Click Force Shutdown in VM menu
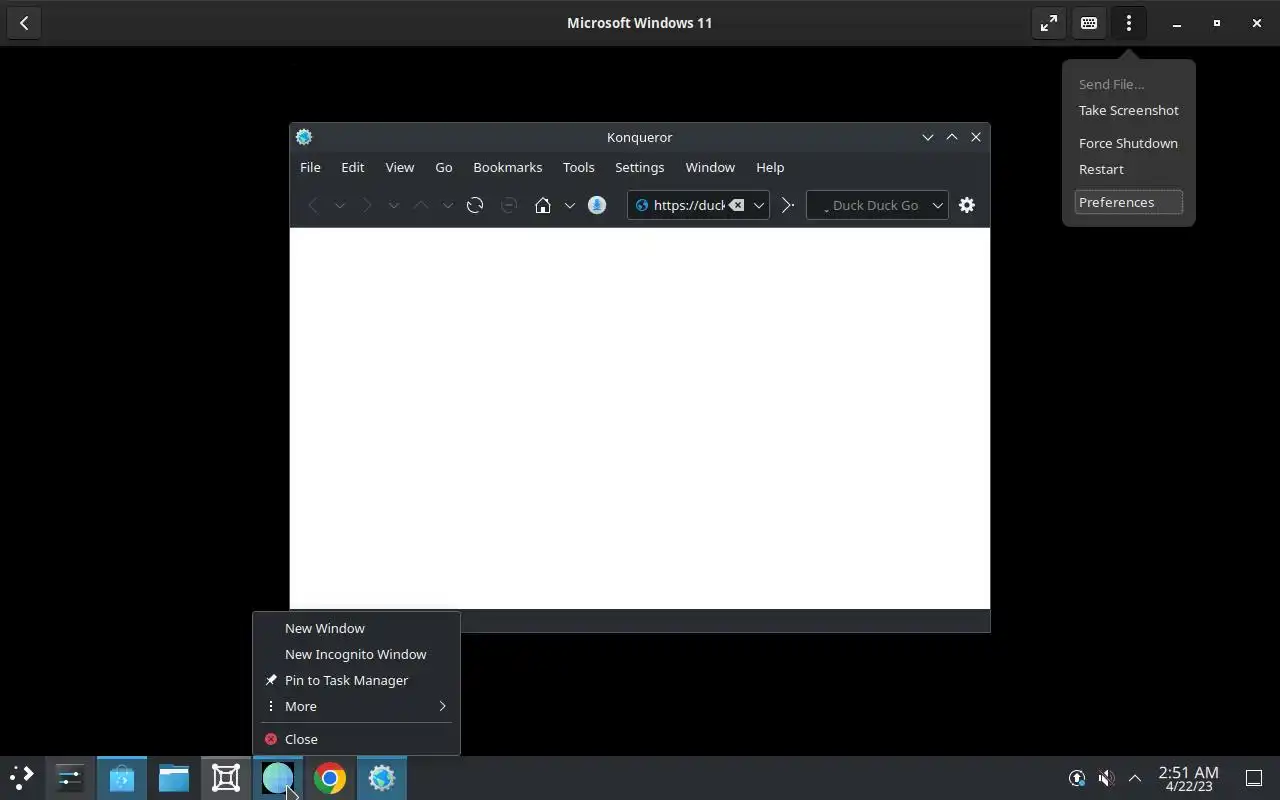 pyautogui.click(x=1129, y=143)
